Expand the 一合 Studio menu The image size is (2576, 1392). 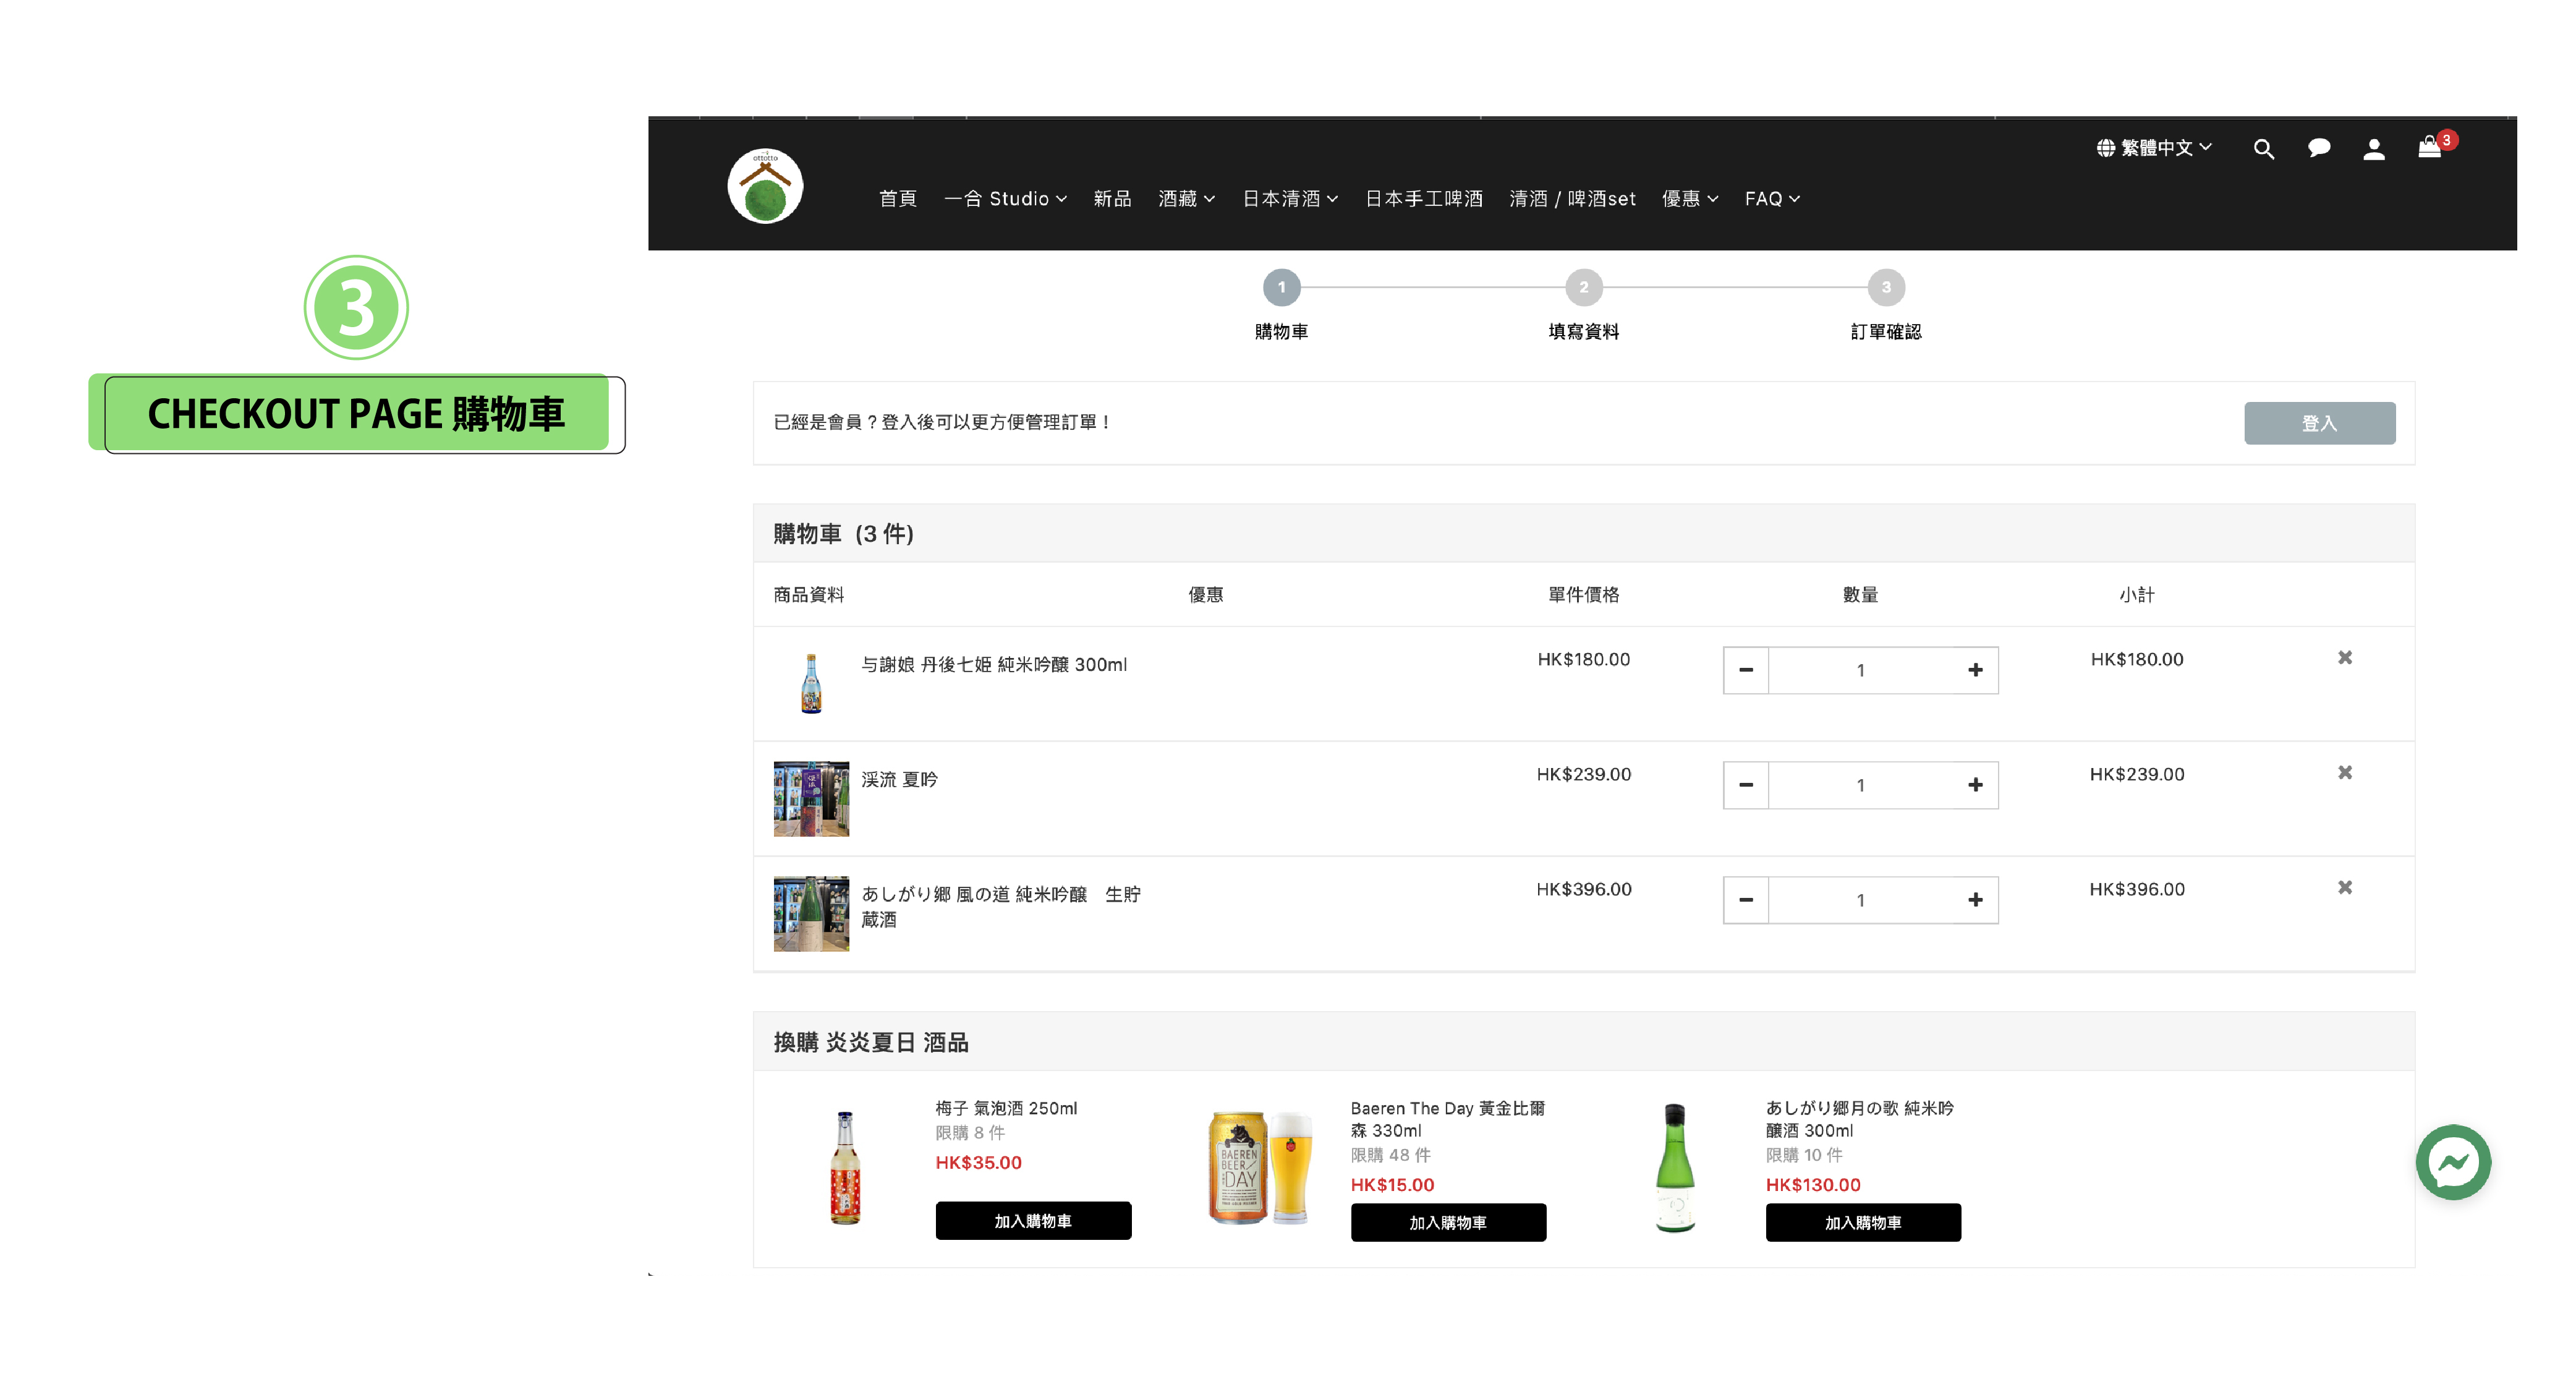tap(1005, 199)
